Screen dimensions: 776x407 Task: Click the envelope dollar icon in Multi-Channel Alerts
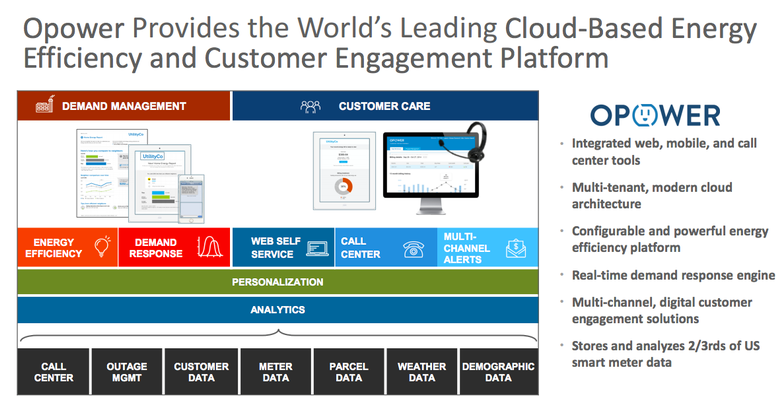click(x=516, y=249)
